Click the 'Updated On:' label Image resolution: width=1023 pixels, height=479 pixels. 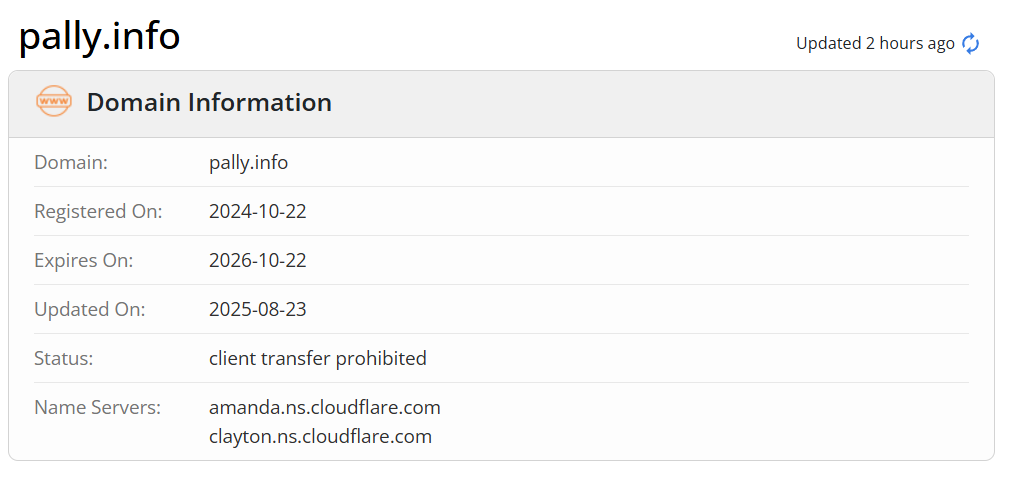point(90,309)
